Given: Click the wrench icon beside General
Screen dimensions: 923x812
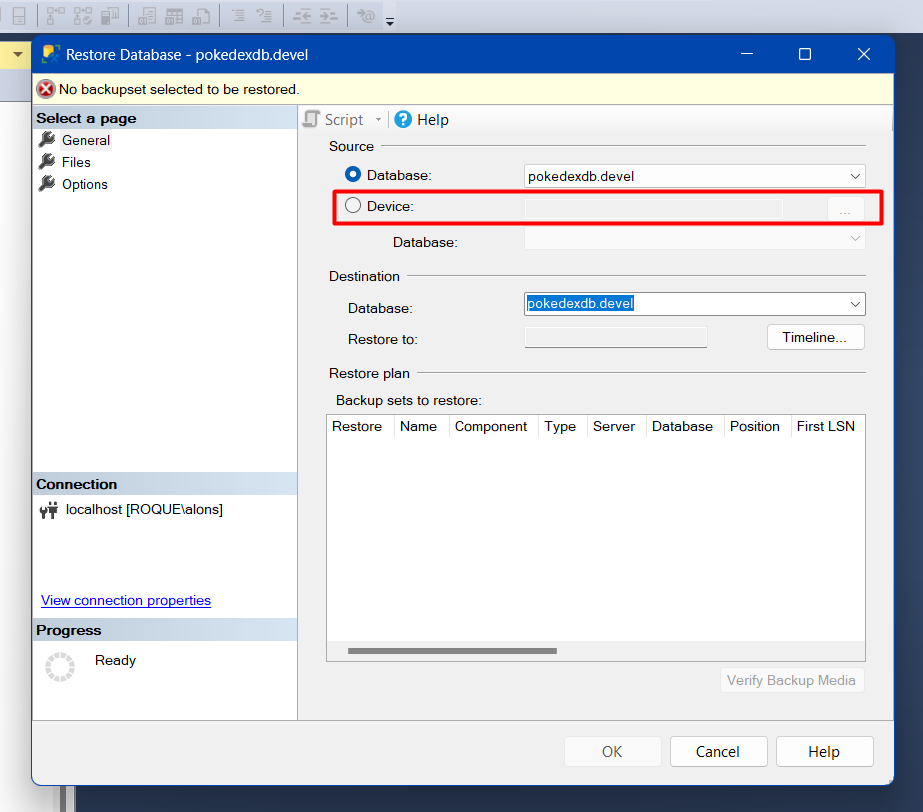Looking at the screenshot, I should pyautogui.click(x=47, y=140).
